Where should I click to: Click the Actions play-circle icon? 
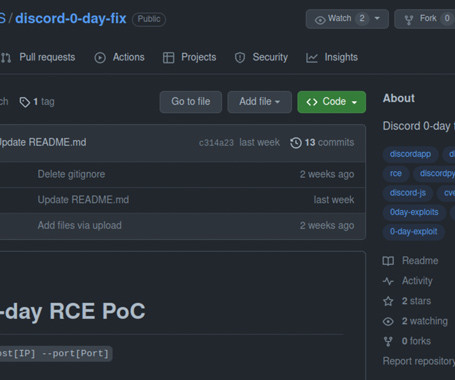click(x=100, y=58)
